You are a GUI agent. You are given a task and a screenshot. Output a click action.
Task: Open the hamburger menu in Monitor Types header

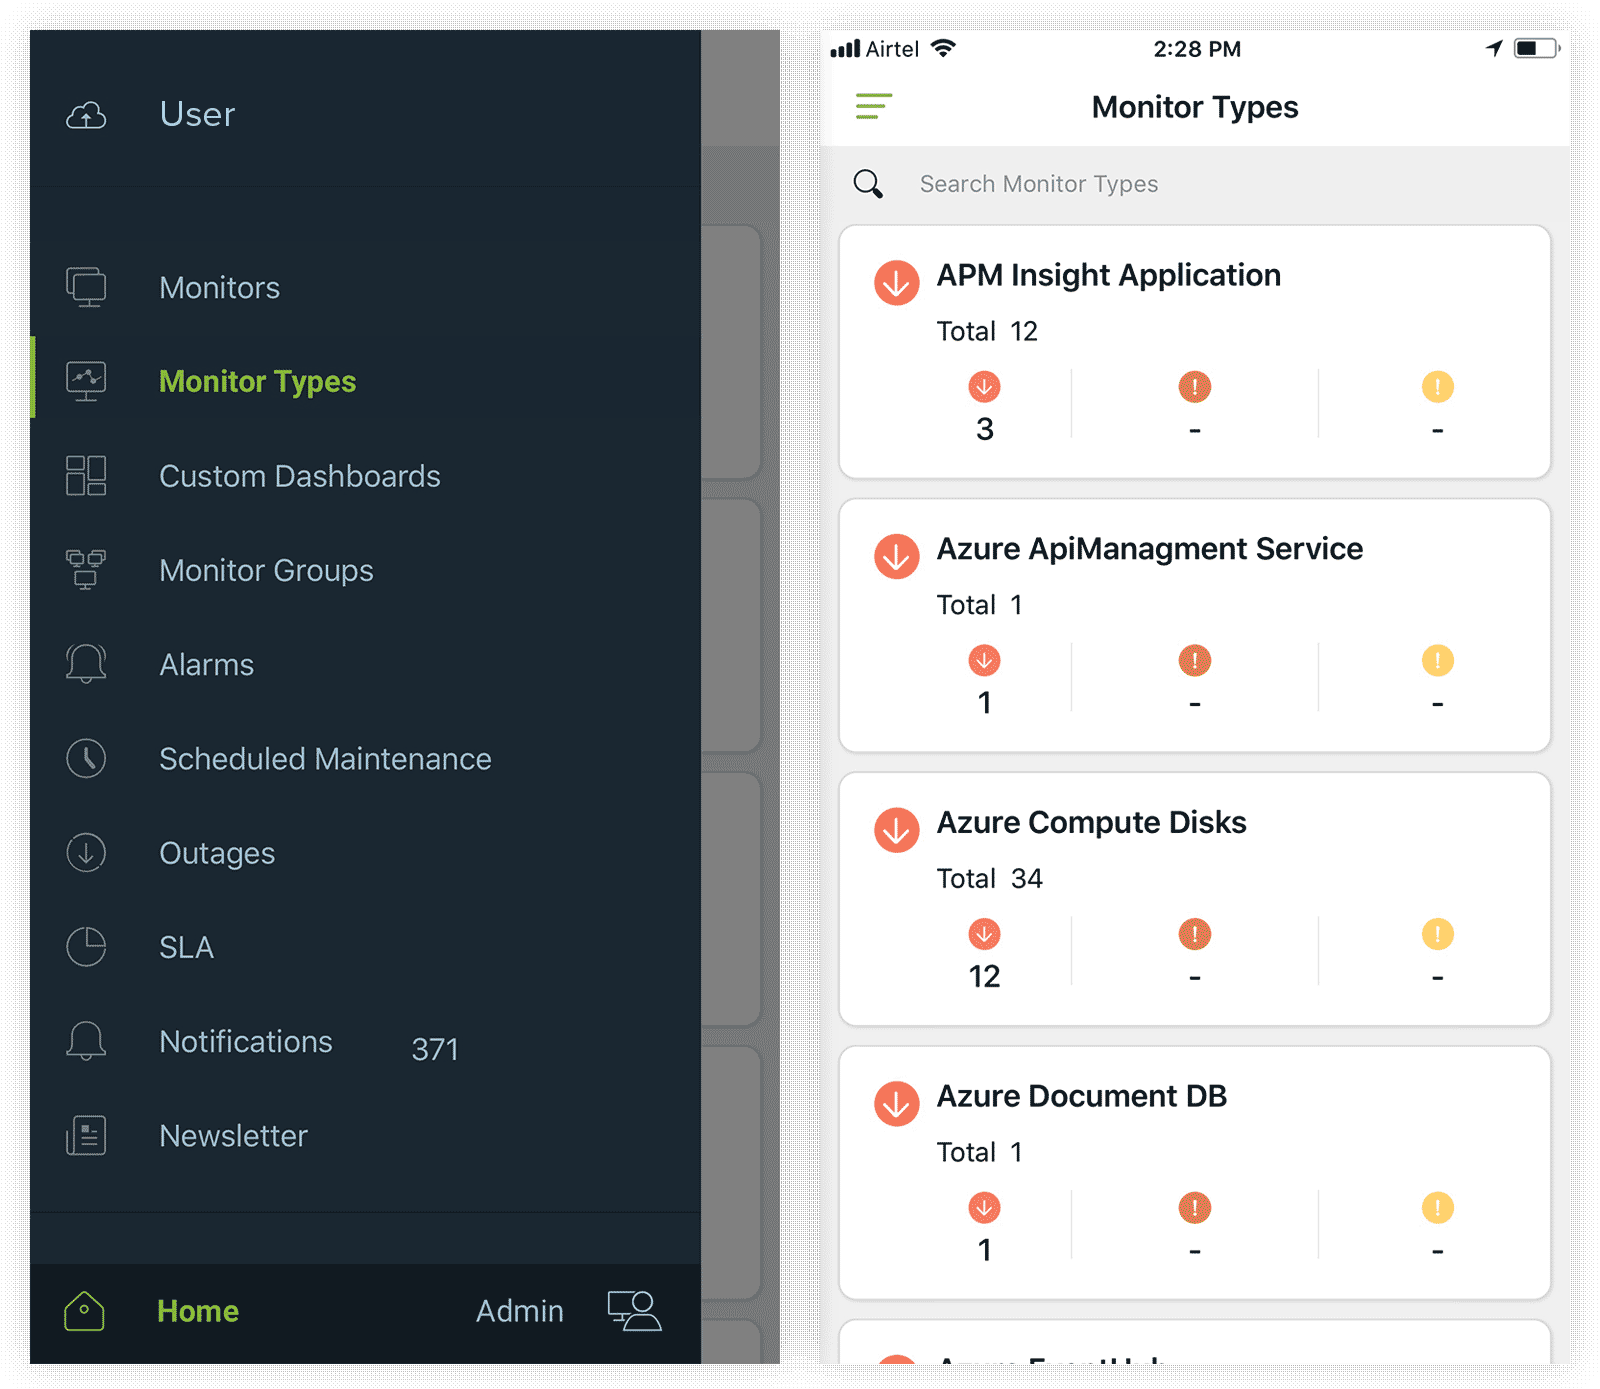tap(873, 106)
